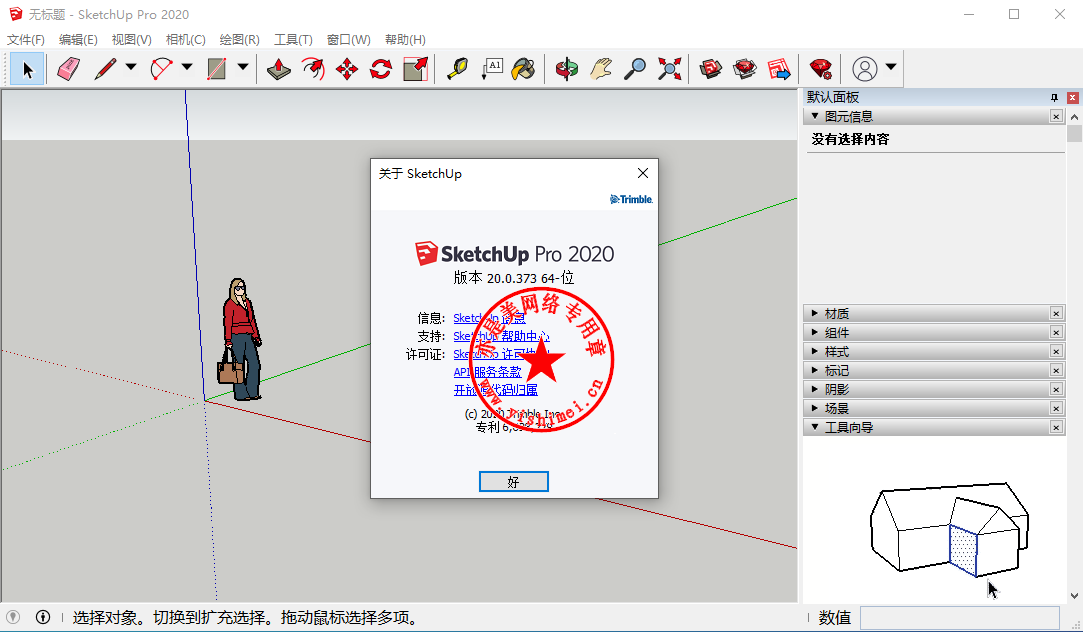Select the Zoom Extents tool

click(x=669, y=69)
